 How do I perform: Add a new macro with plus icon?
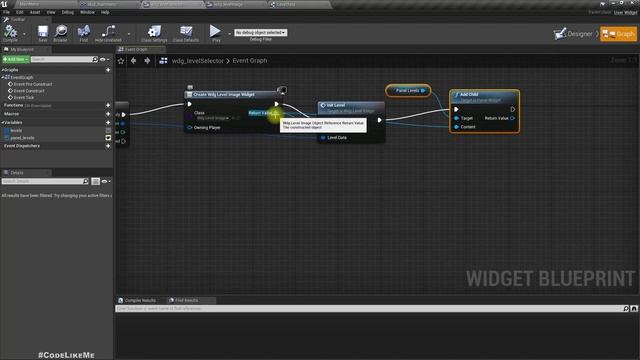108,114
